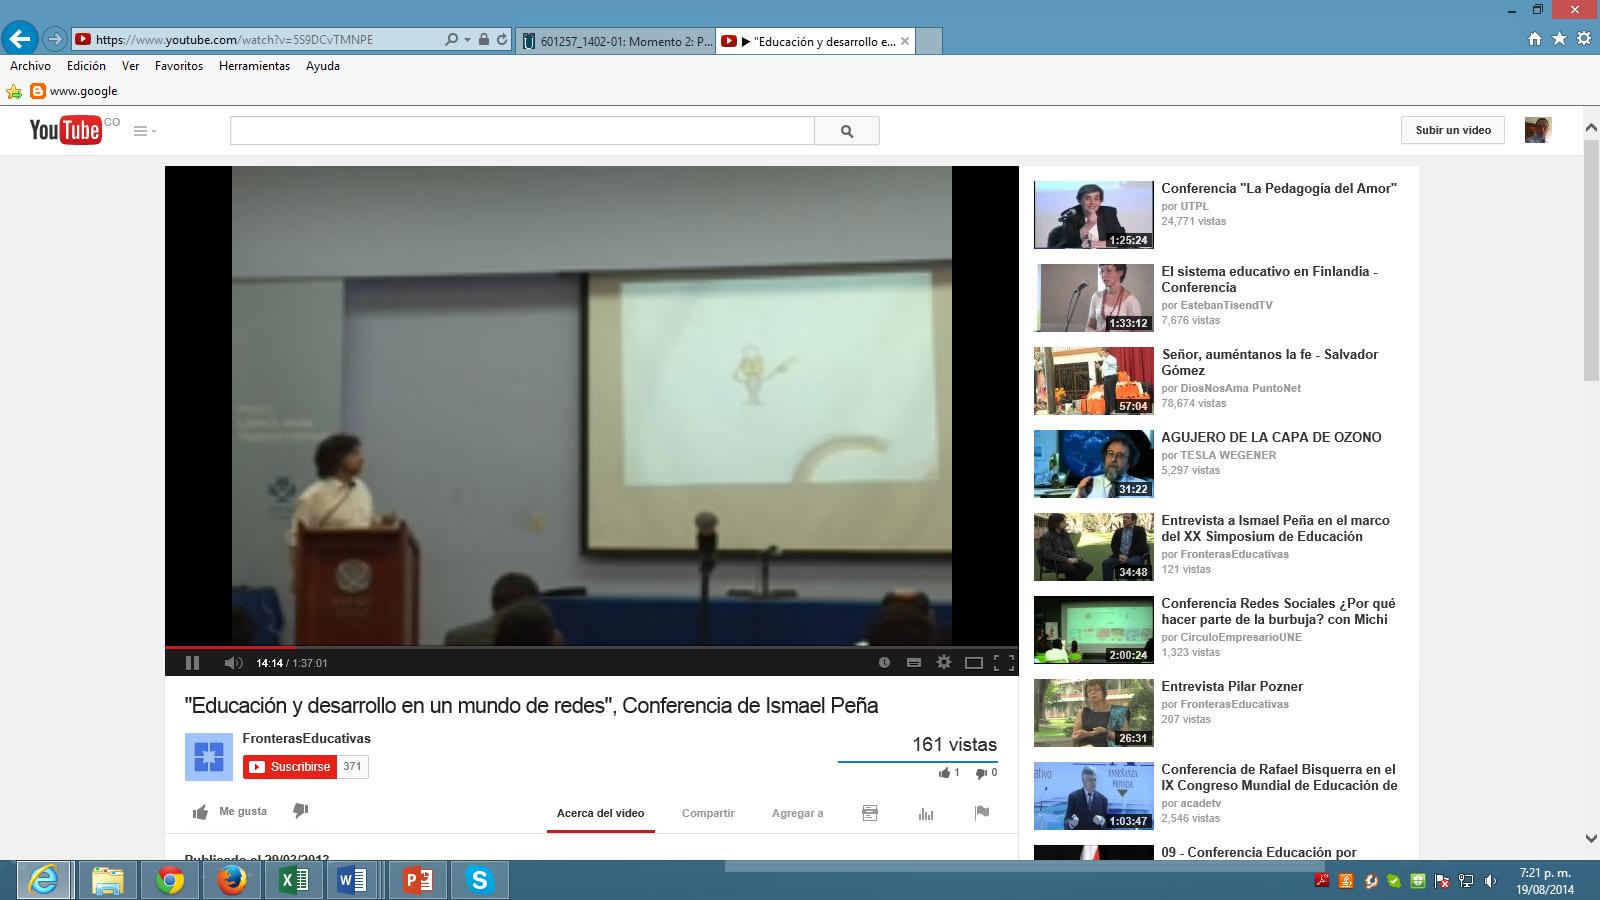Screen dimensions: 1600x900
Task: Open Firefox from the Windows taskbar
Action: (232, 880)
